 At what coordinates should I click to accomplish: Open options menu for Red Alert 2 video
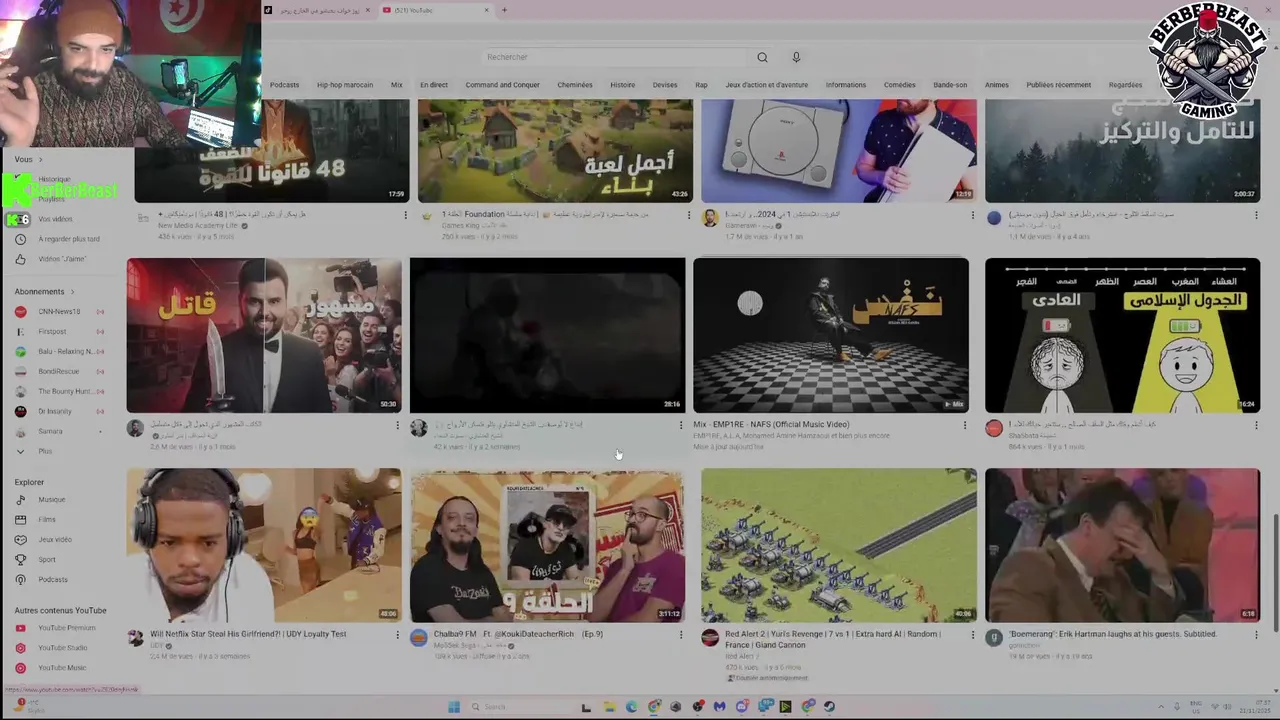972,634
